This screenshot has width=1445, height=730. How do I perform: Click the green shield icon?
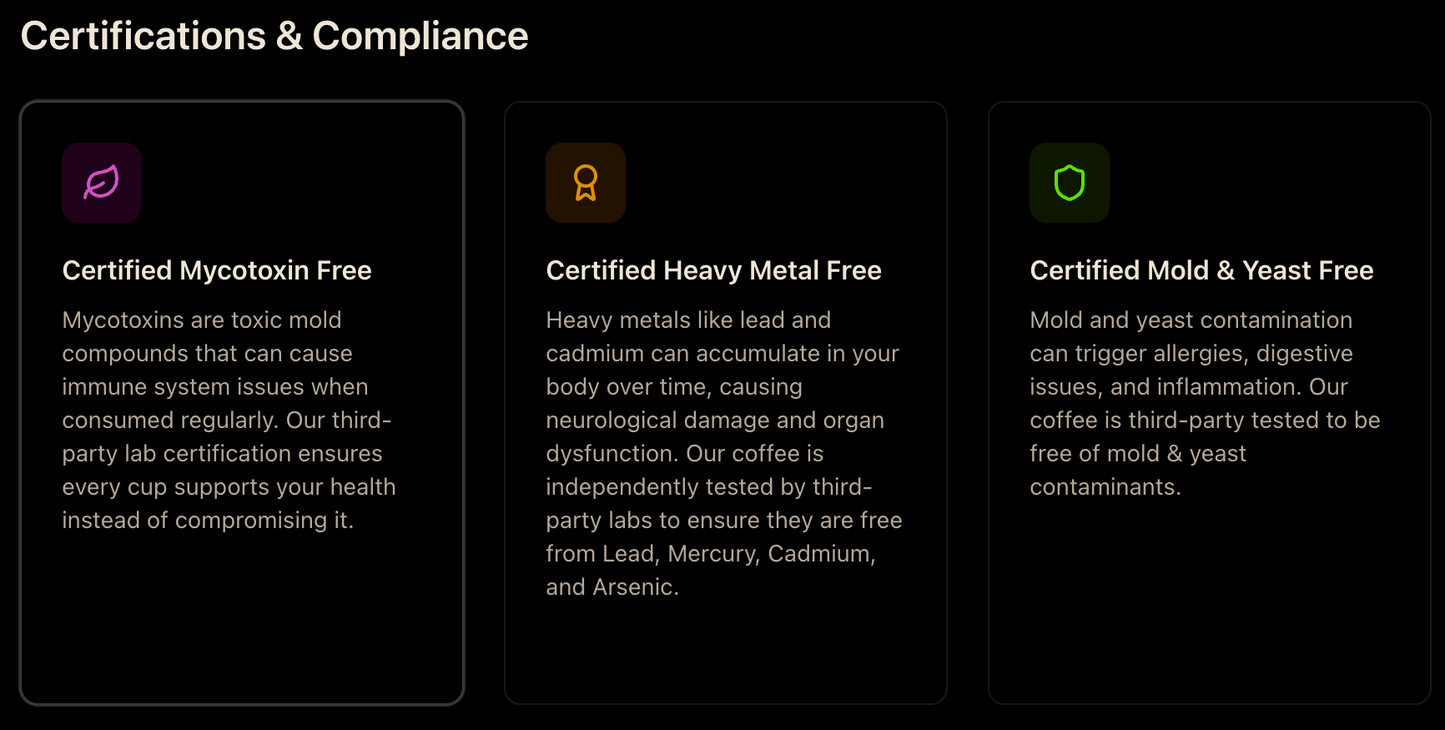click(x=1070, y=183)
